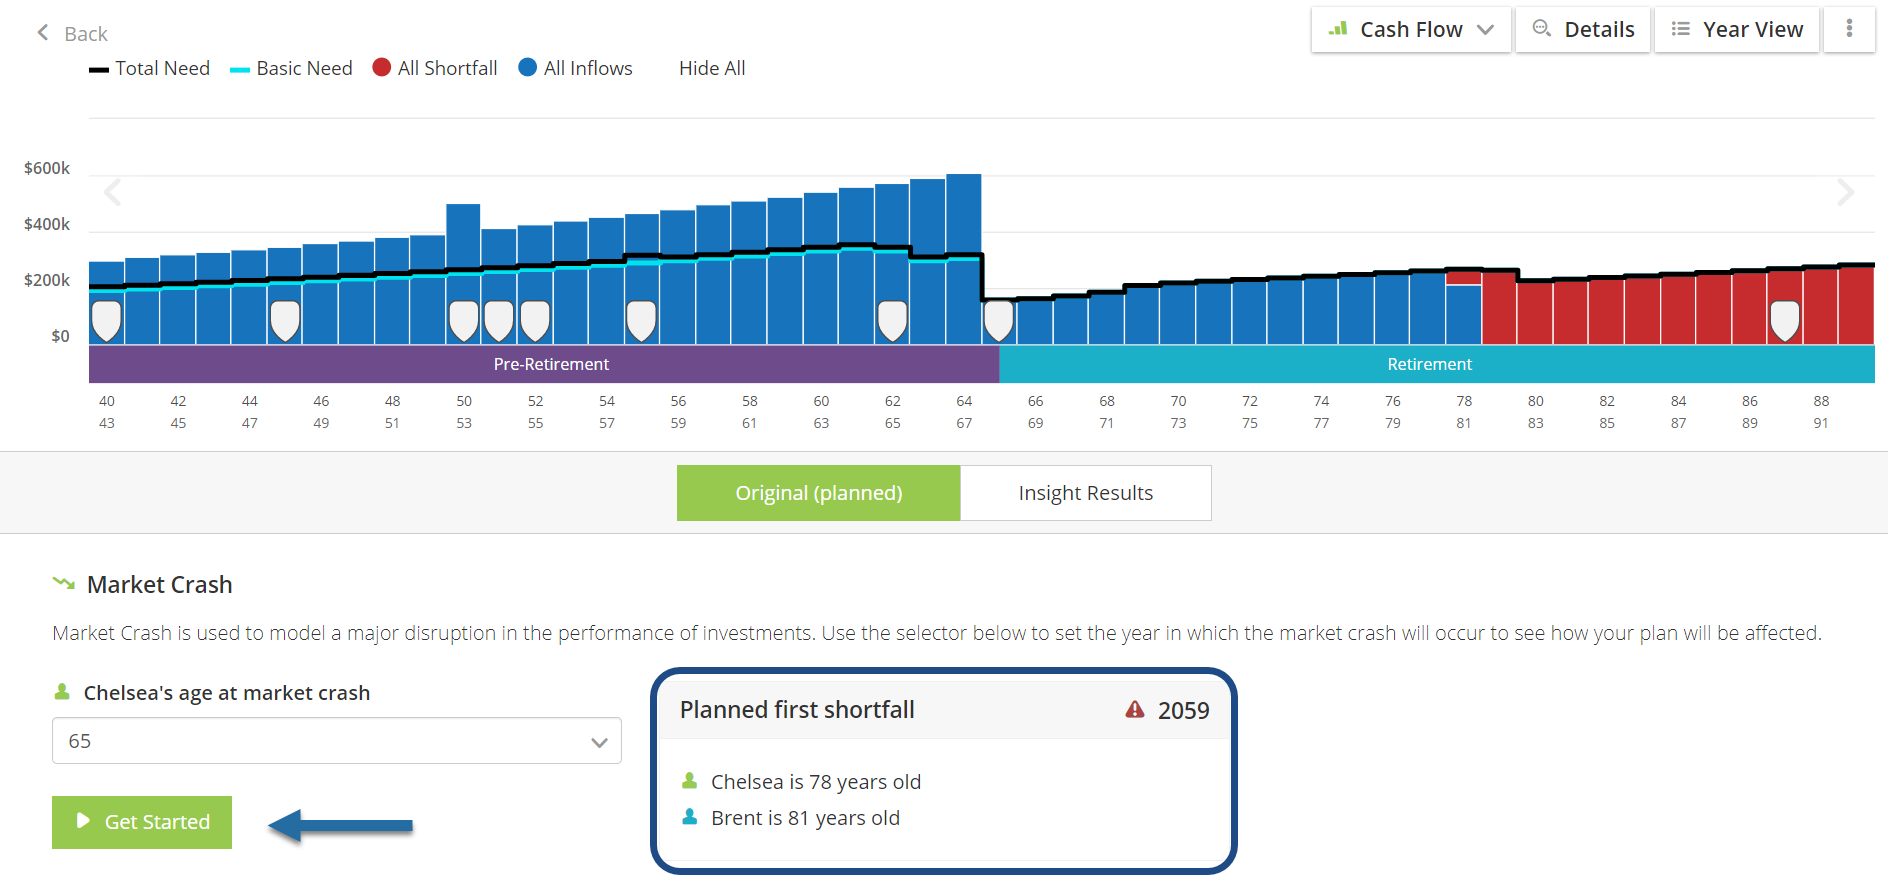This screenshot has width=1888, height=875.
Task: Click the red warning icon beside 2059
Action: click(1134, 710)
